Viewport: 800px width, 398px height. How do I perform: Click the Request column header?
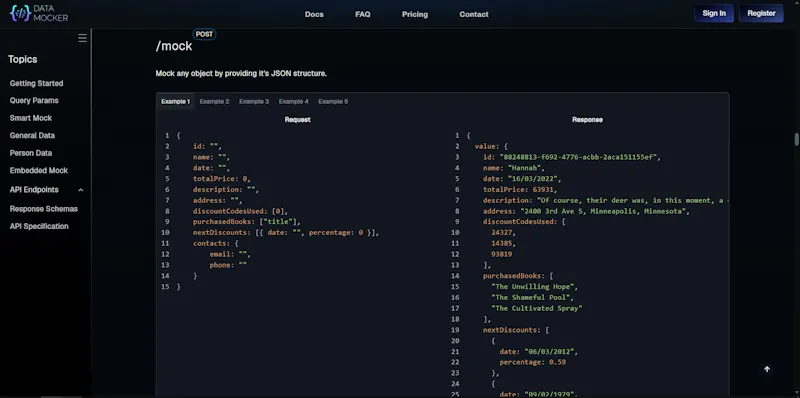pos(297,120)
